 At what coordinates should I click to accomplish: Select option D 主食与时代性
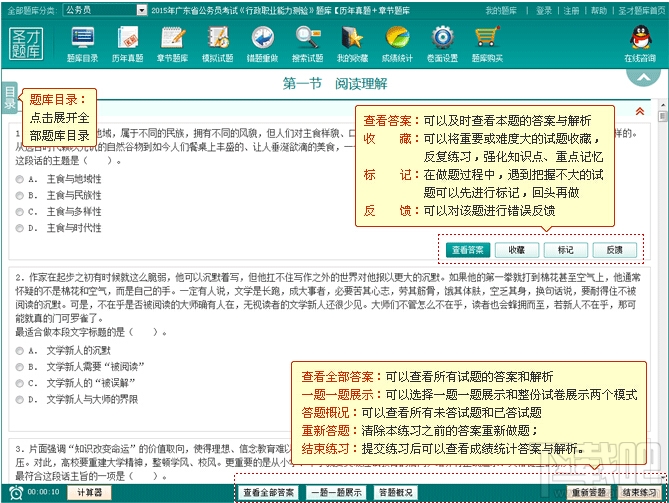pos(20,228)
